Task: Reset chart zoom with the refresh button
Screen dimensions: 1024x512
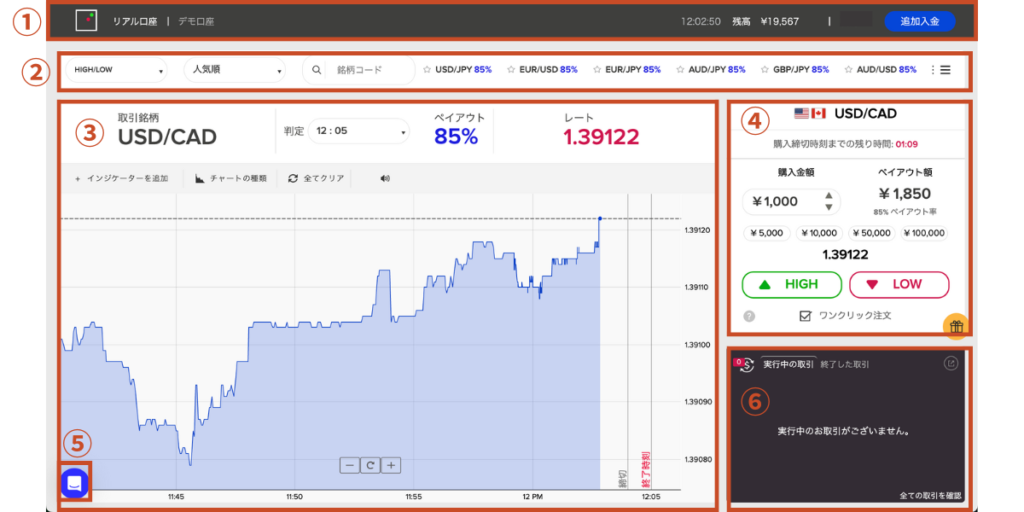Action: click(370, 465)
